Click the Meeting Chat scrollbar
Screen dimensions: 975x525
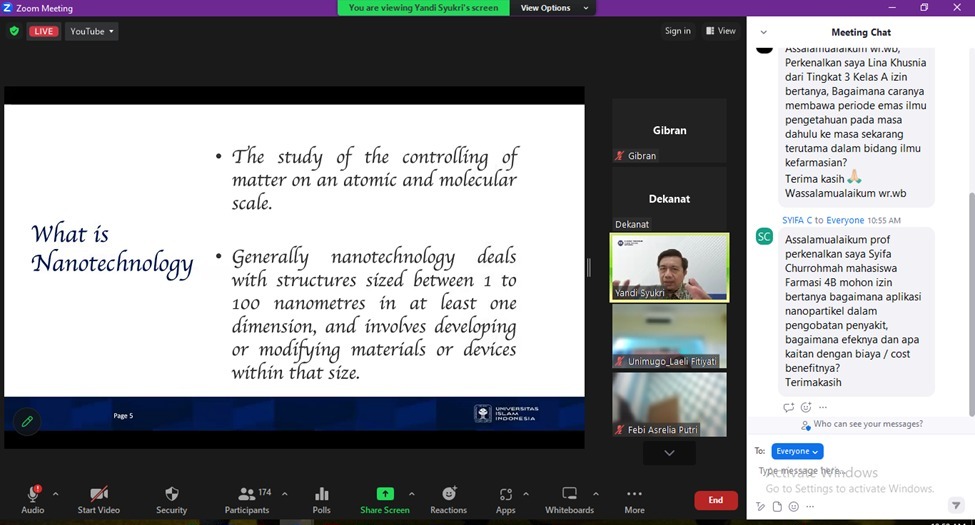tap(971, 304)
